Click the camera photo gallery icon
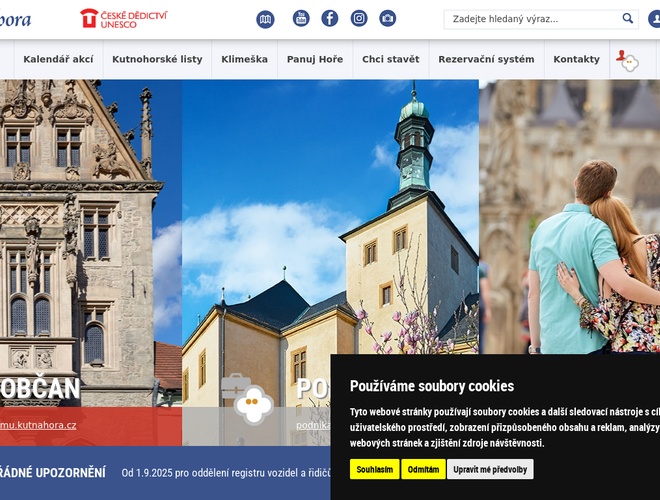Viewport: 660px width, 500px height. (x=388, y=19)
